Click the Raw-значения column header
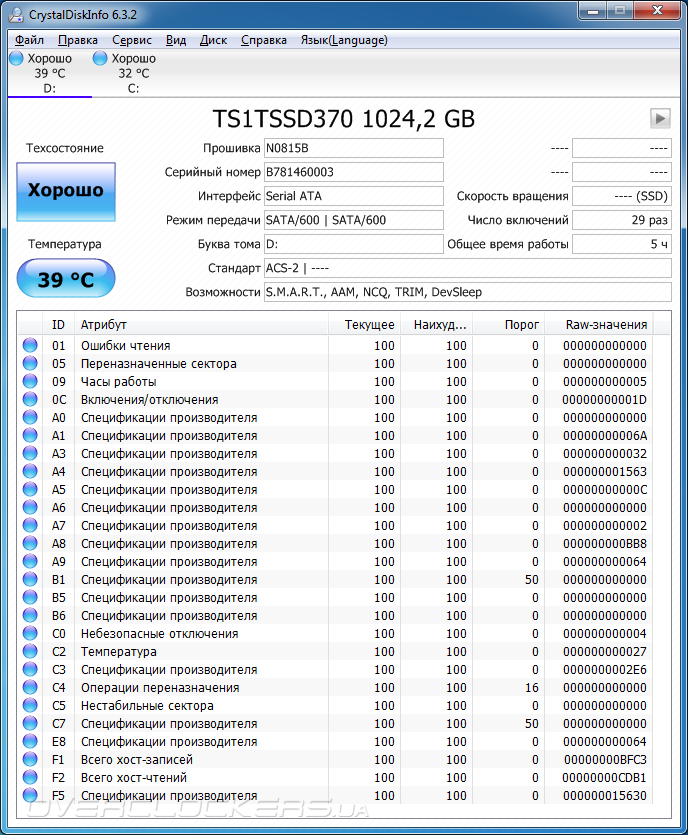688x835 pixels. pos(599,324)
